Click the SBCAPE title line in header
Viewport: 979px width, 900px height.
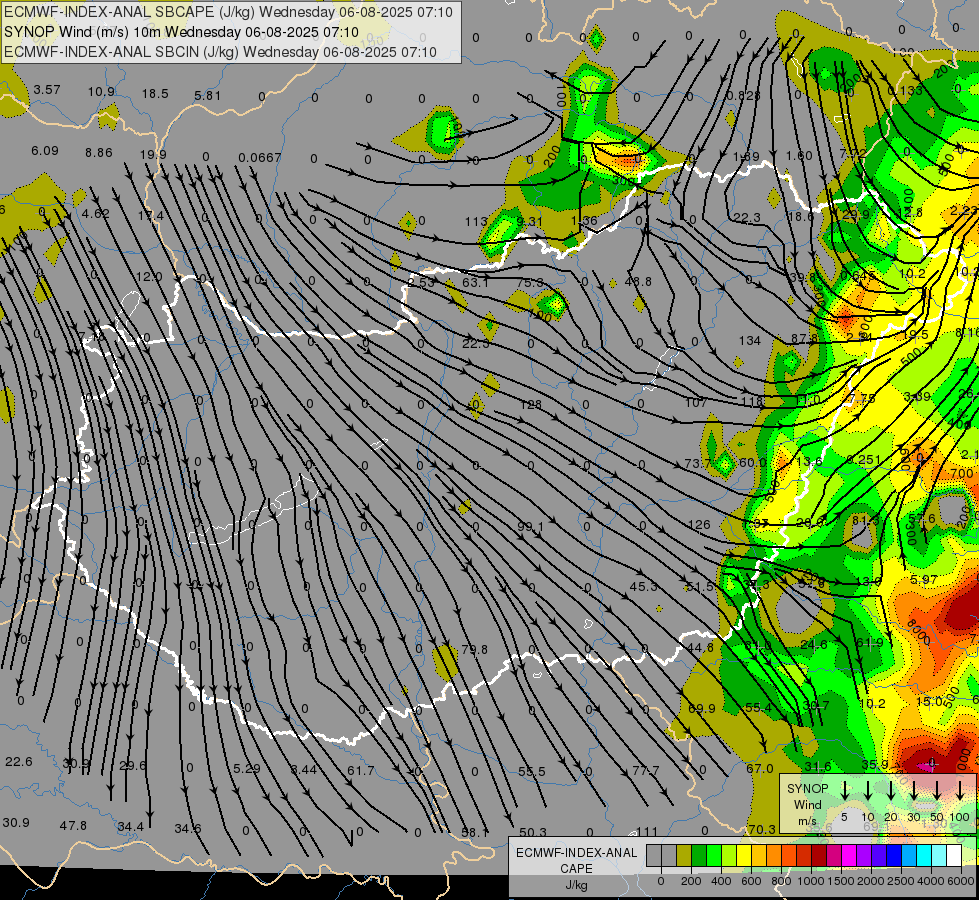(228, 12)
